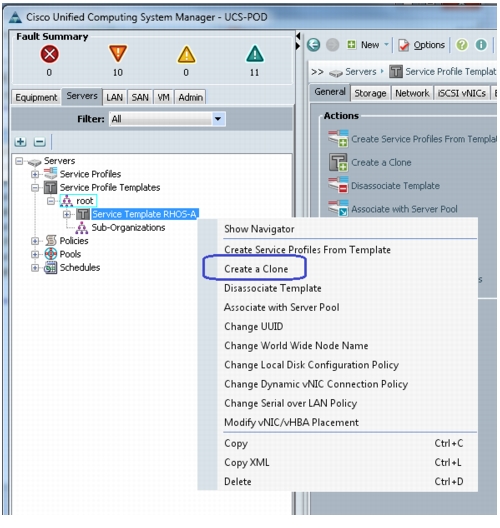Open the Network tab in right pane

(x=412, y=93)
